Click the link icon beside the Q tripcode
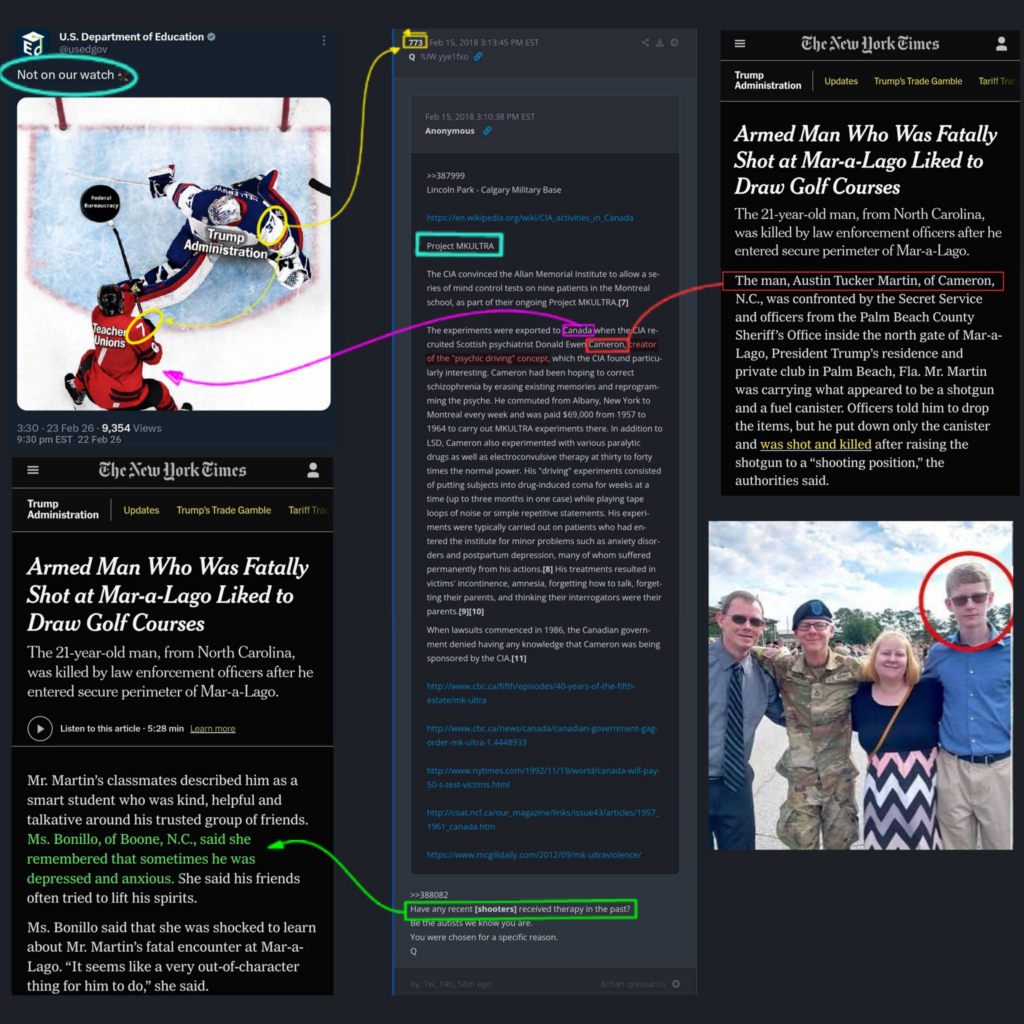The image size is (1024, 1024). tap(478, 57)
